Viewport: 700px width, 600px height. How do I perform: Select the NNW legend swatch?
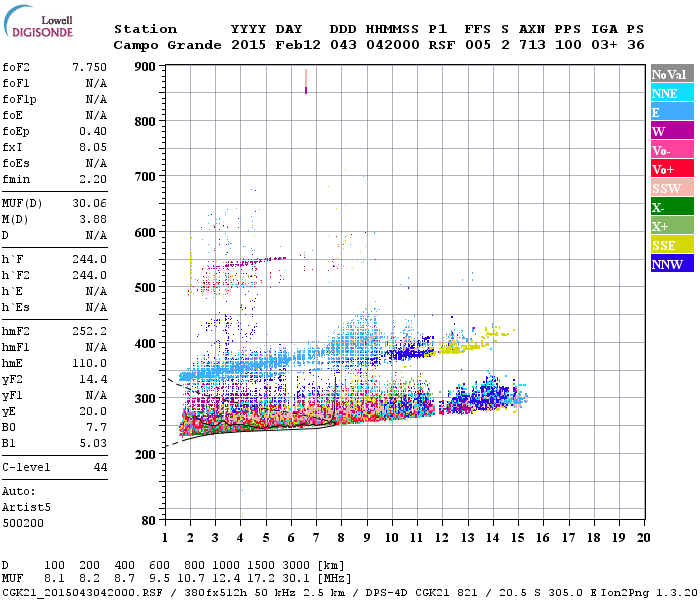672,264
